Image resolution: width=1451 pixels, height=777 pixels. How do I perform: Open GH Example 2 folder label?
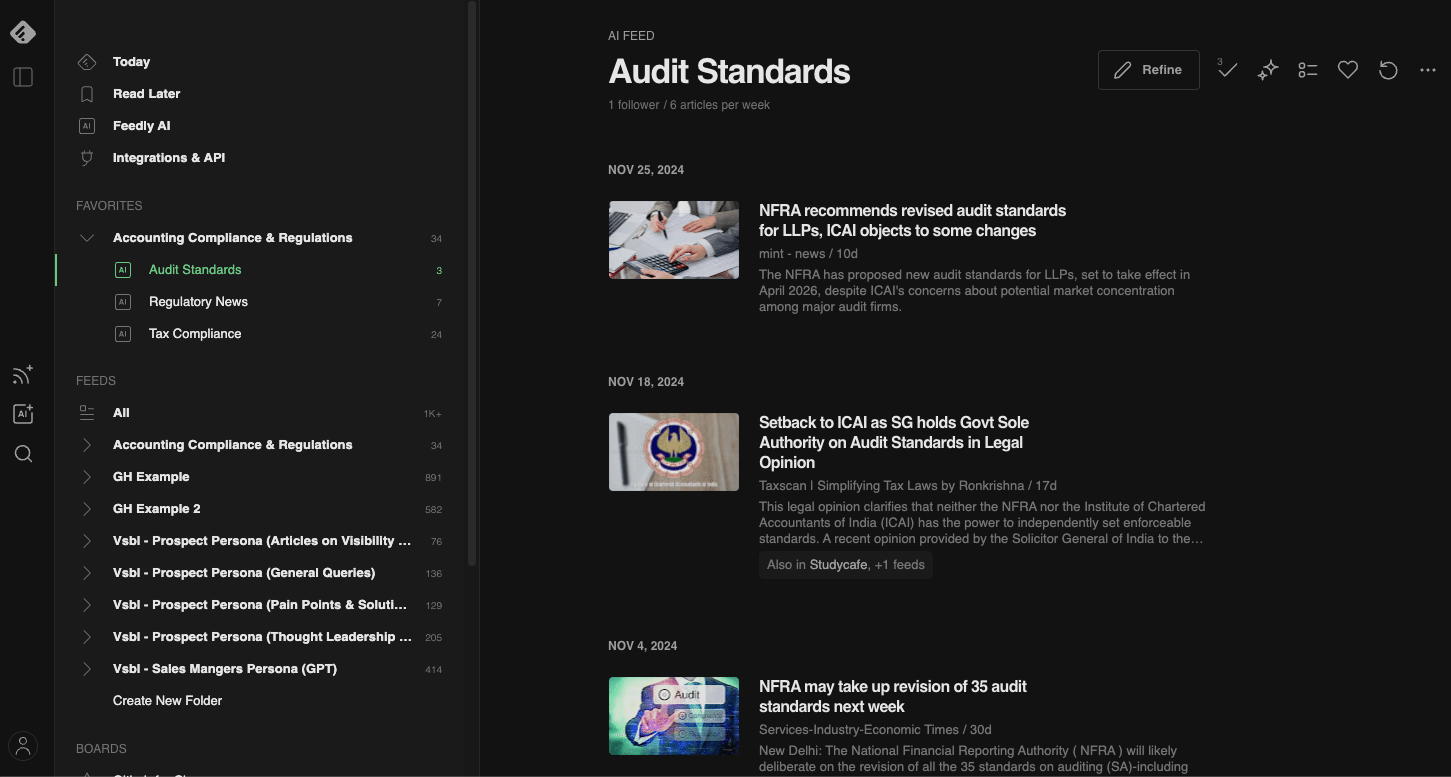tap(156, 509)
